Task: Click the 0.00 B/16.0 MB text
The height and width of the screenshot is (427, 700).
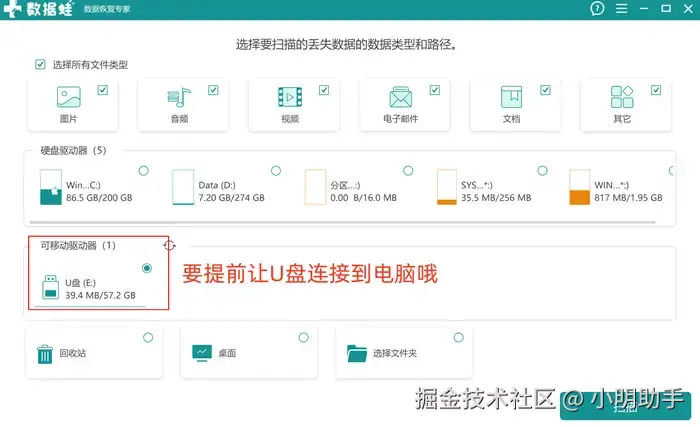Action: click(x=363, y=197)
